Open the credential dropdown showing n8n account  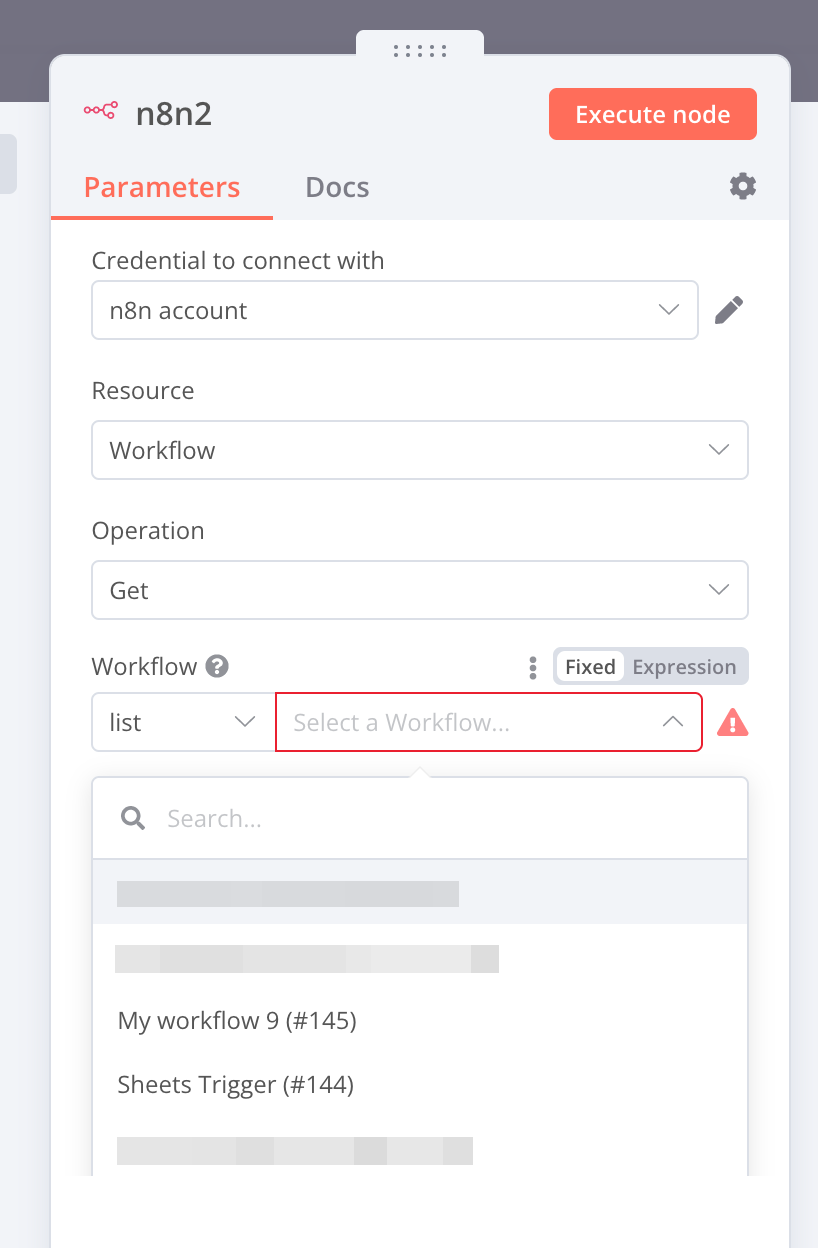394,311
